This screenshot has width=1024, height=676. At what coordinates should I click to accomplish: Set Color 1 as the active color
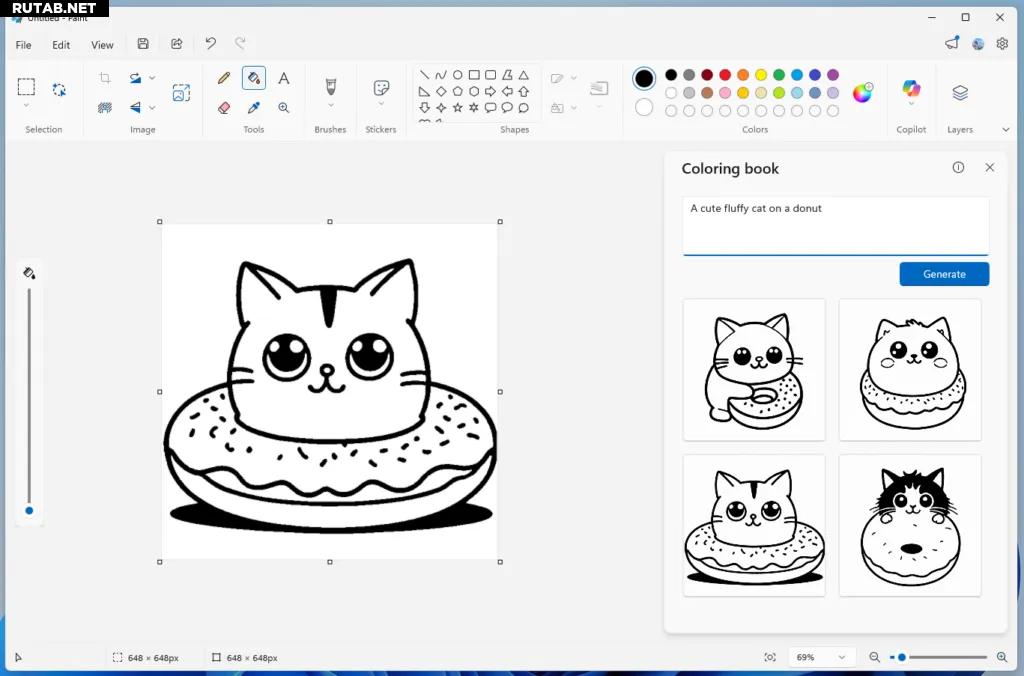point(644,79)
